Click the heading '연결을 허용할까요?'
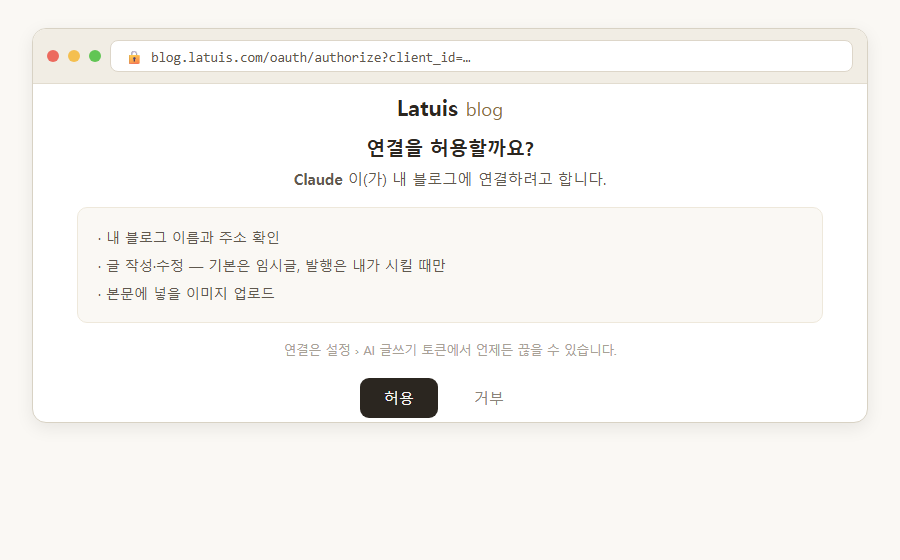The height and width of the screenshot is (560, 900). coord(450,148)
